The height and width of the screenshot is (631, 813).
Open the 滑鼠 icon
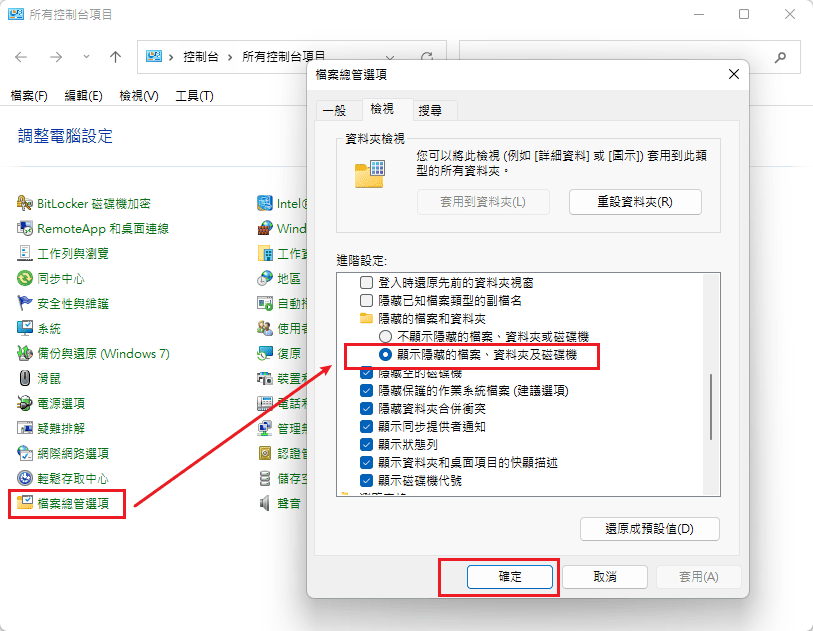click(26, 378)
